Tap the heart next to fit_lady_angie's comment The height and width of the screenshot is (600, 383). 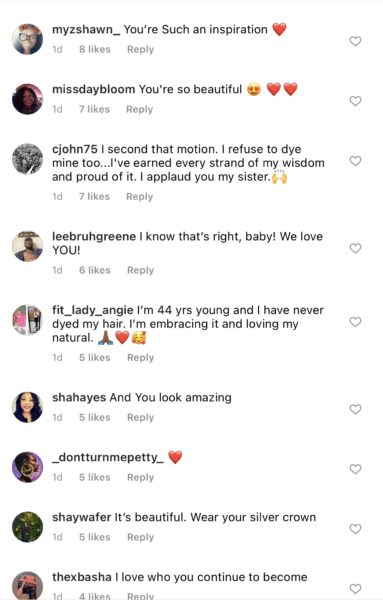(355, 322)
